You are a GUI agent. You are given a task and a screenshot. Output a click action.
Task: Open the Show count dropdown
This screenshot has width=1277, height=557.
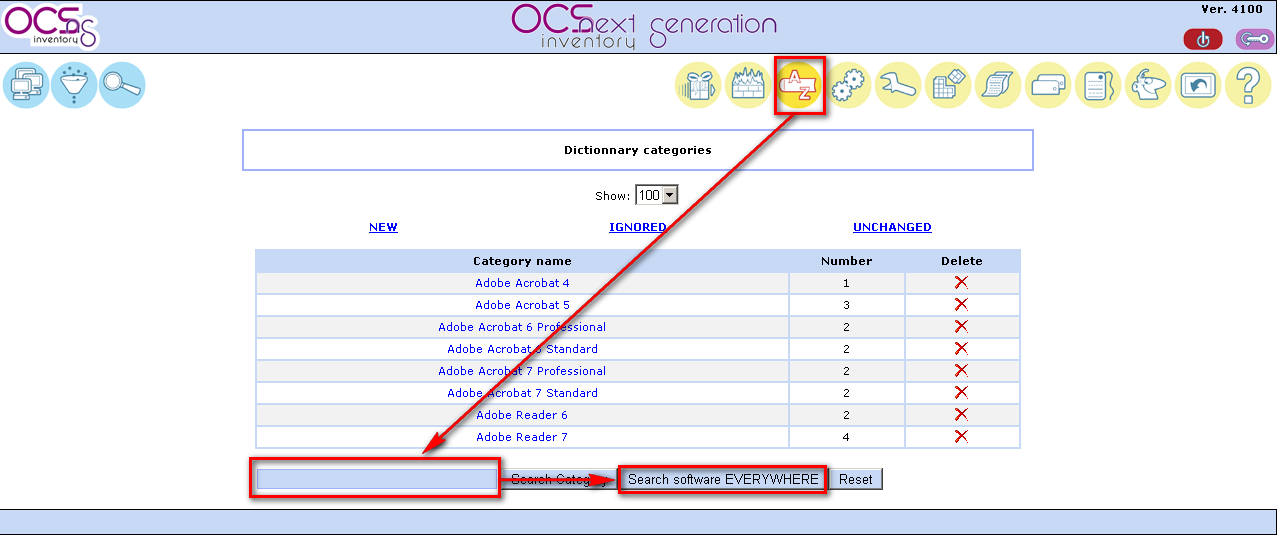pyautogui.click(x=657, y=195)
